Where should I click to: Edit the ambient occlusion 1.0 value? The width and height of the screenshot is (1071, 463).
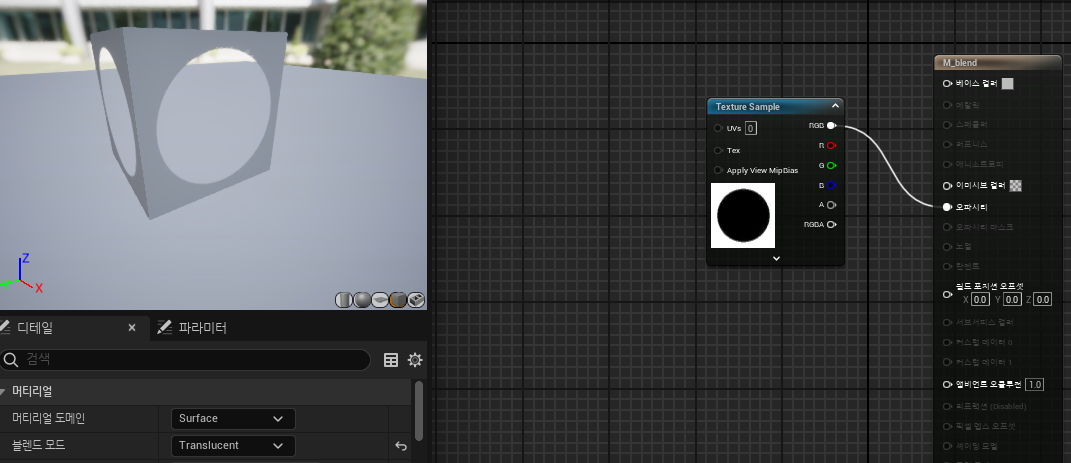1035,384
